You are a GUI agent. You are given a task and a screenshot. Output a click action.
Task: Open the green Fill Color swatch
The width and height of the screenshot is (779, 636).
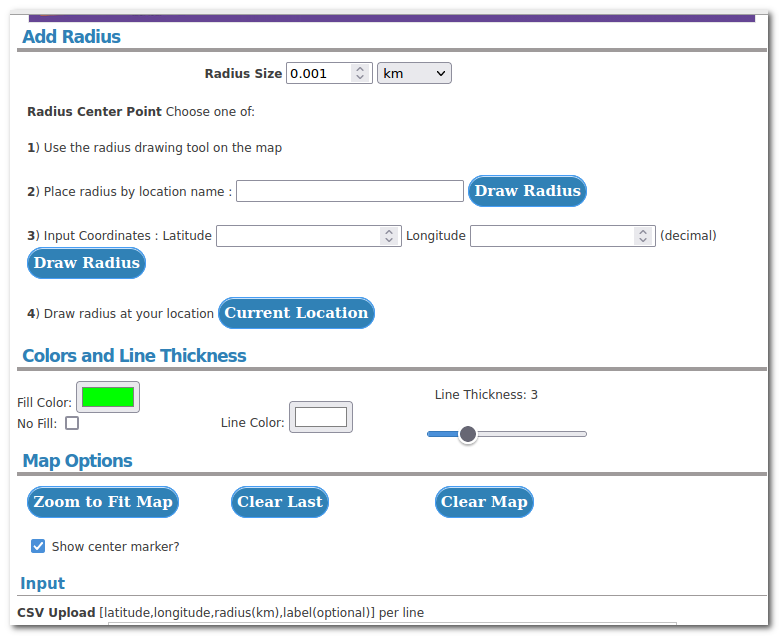108,397
